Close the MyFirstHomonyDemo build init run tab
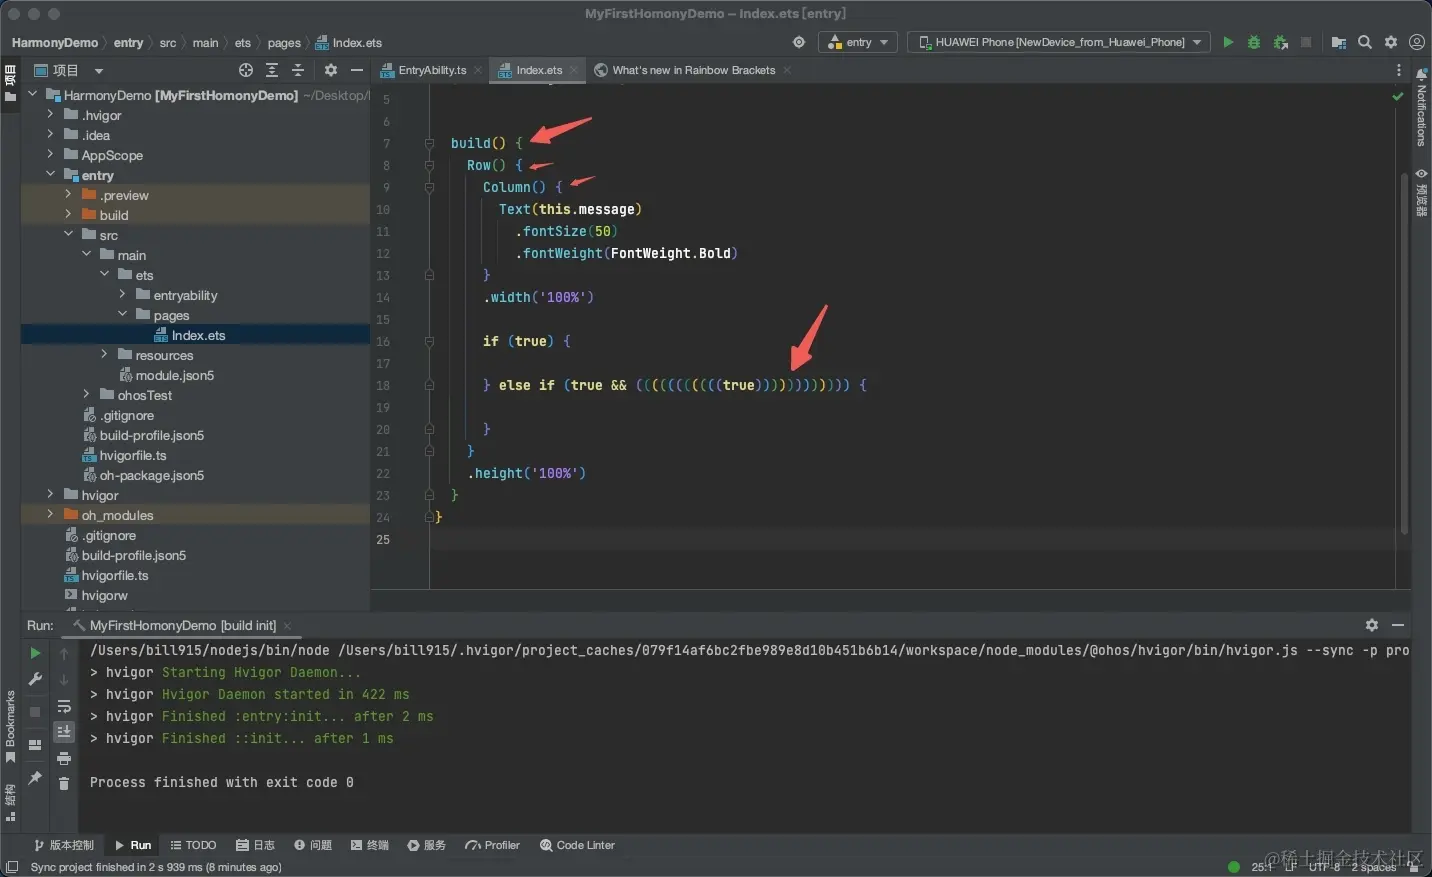 coord(287,626)
